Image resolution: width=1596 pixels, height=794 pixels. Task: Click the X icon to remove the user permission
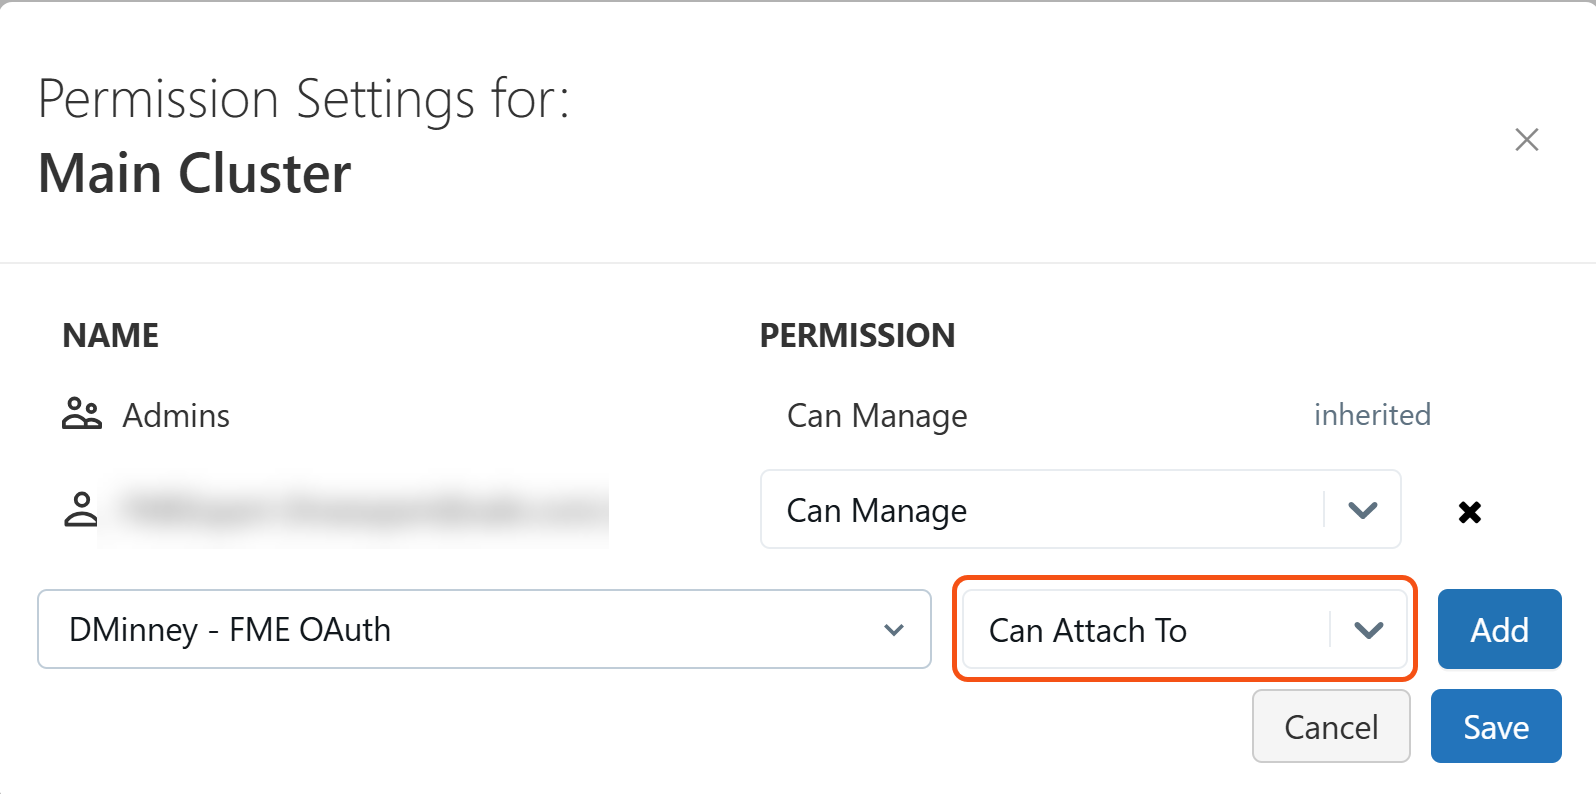[1470, 511]
